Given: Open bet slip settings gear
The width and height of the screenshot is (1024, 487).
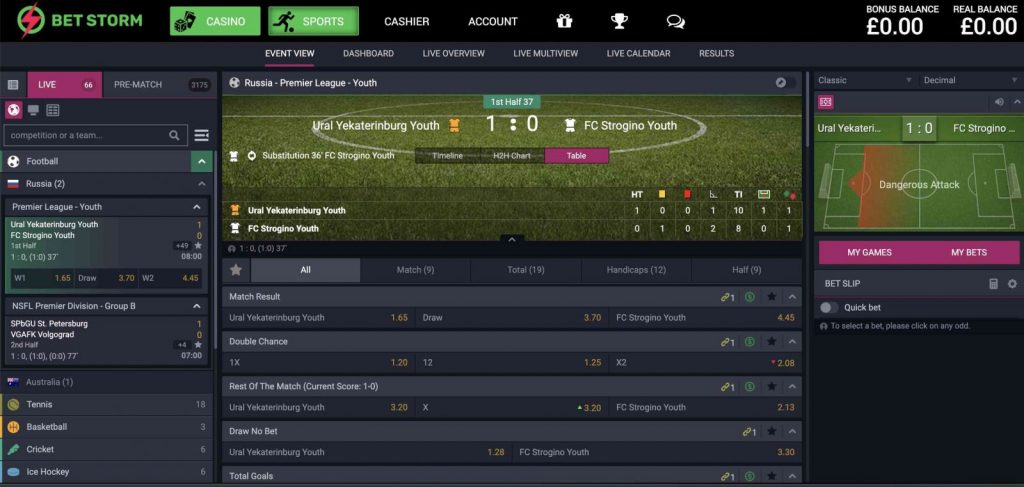Looking at the screenshot, I should pyautogui.click(x=1012, y=283).
